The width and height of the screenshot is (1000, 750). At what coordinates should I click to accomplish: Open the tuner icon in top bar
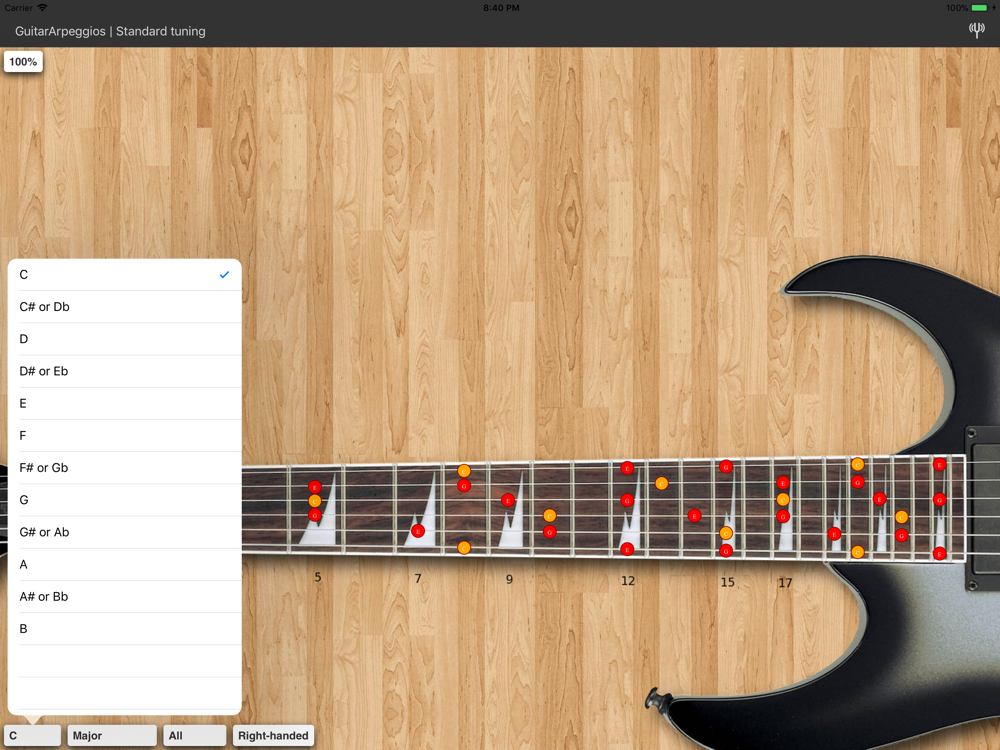pos(976,30)
